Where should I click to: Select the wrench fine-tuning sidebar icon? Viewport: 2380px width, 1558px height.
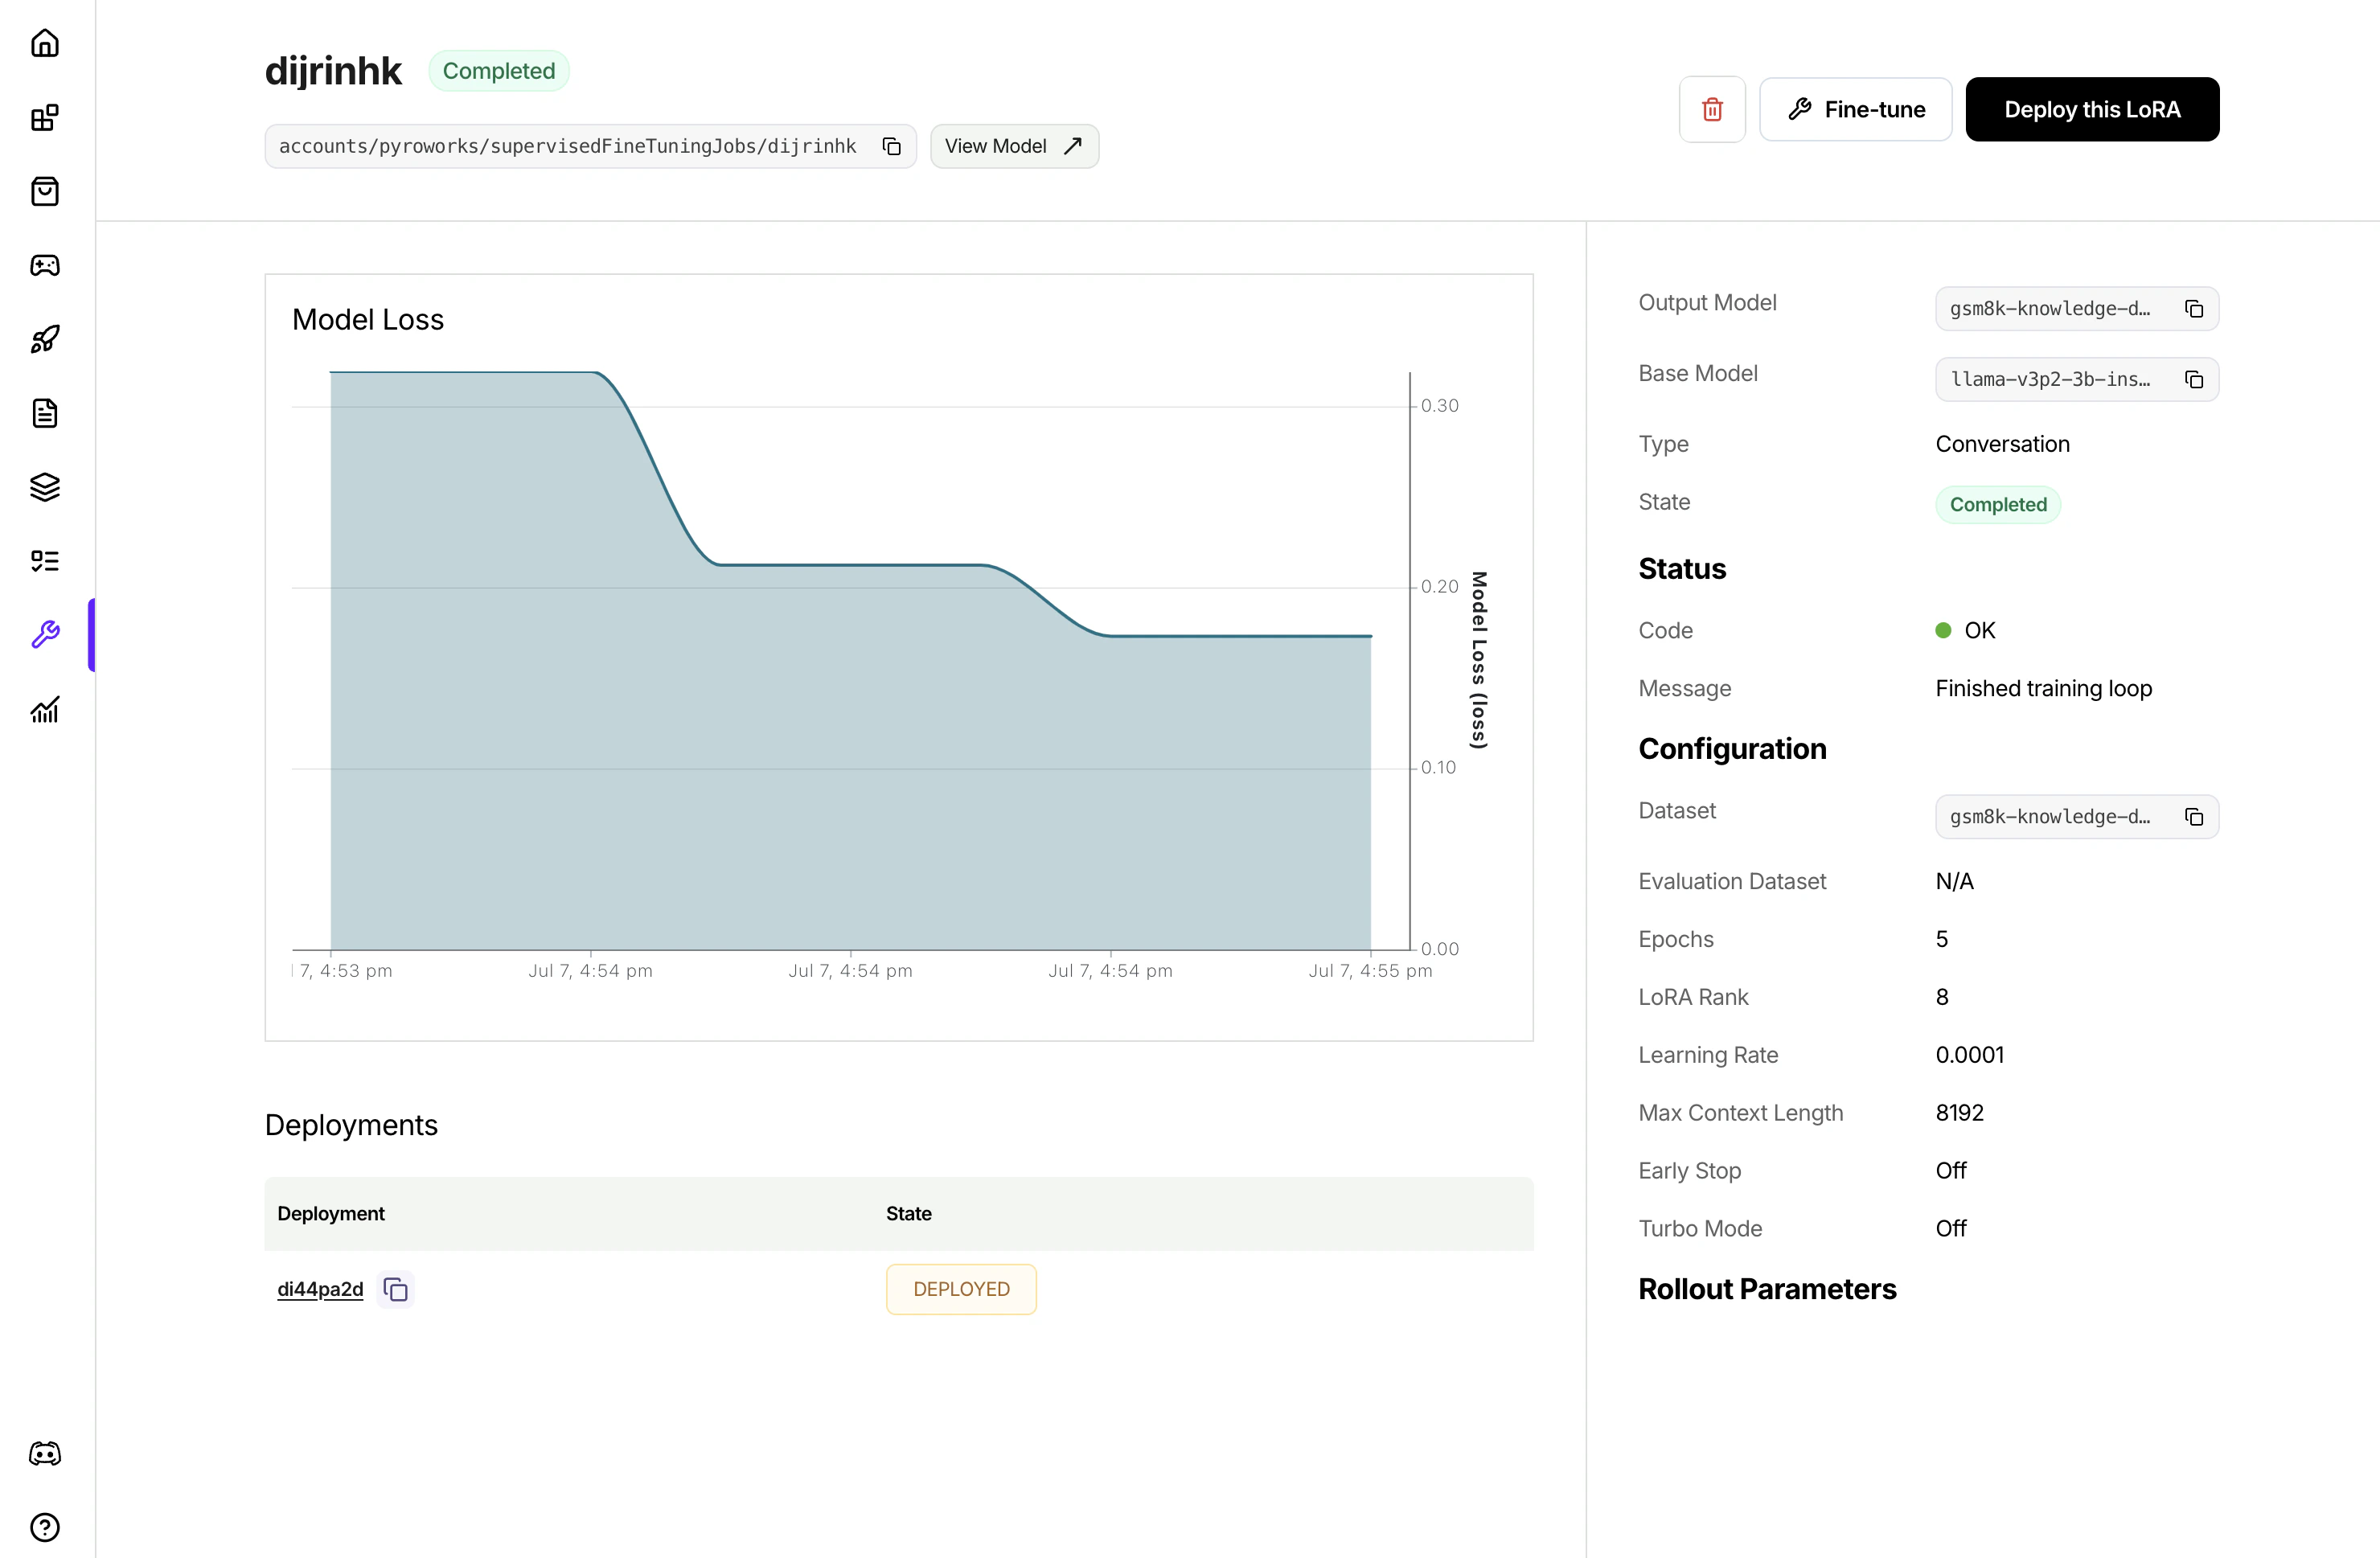[45, 634]
